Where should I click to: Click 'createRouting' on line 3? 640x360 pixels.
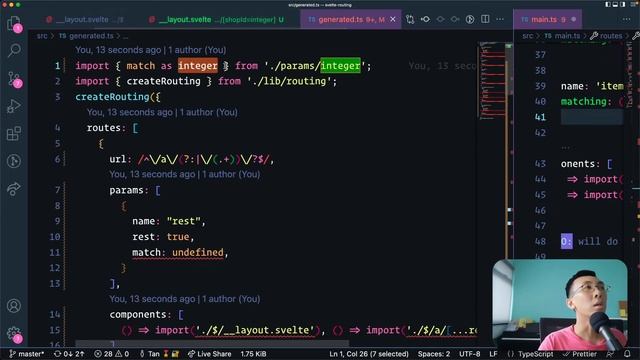tap(112, 97)
